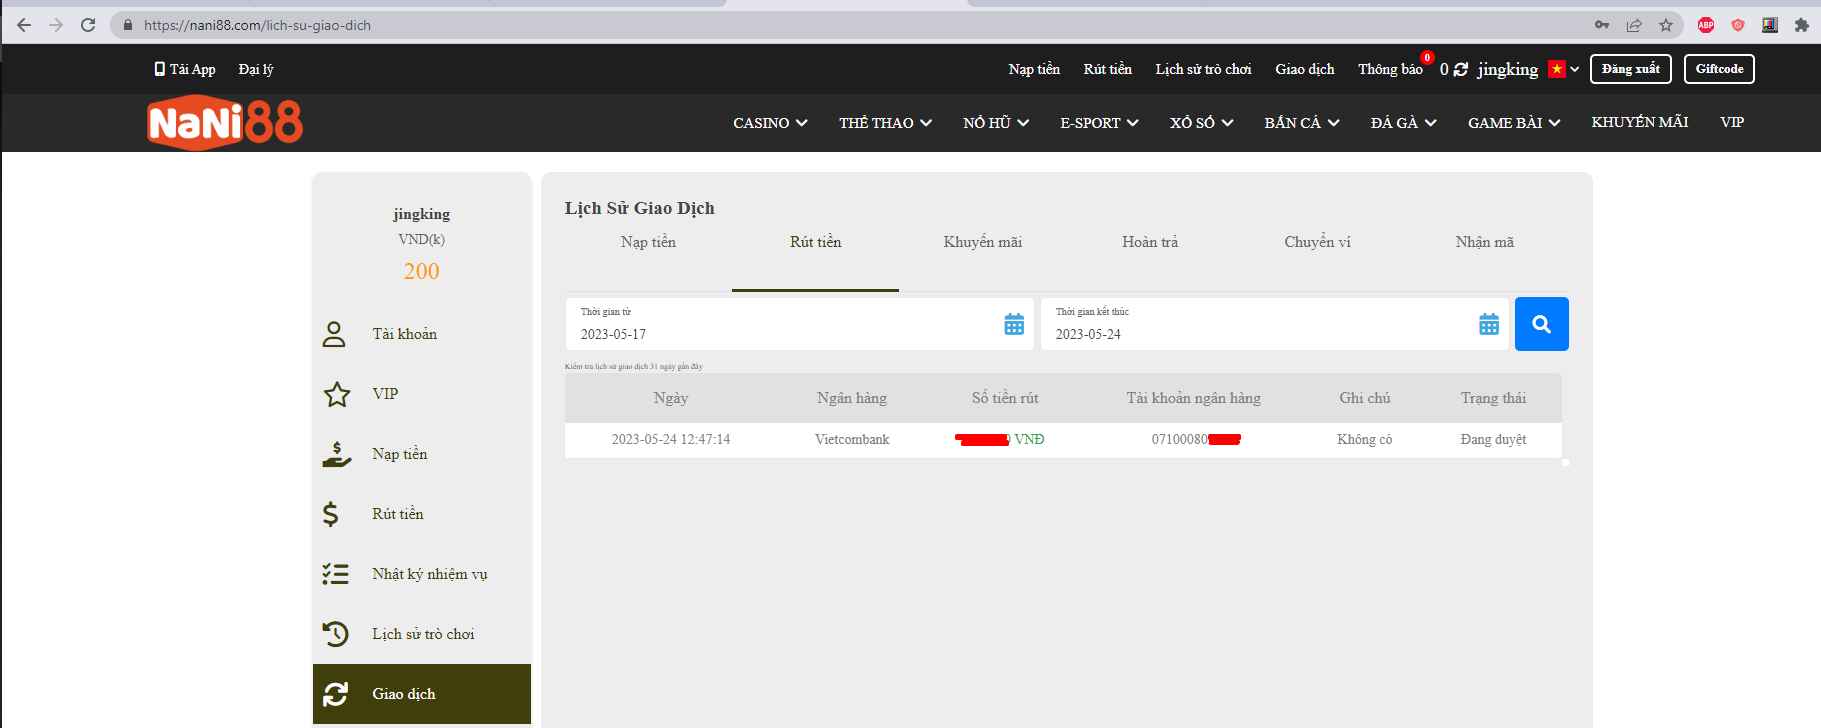Viewport: 1821px width, 728px height.
Task: Open the saved passwords key icon
Action: coord(1602,25)
